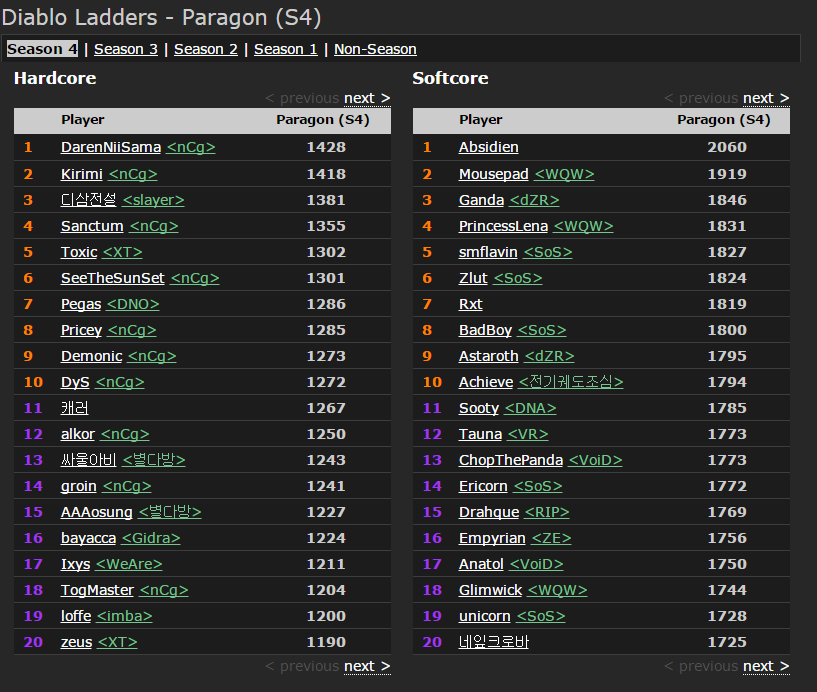
Task: Open Rxt's player profile
Action: coord(471,304)
